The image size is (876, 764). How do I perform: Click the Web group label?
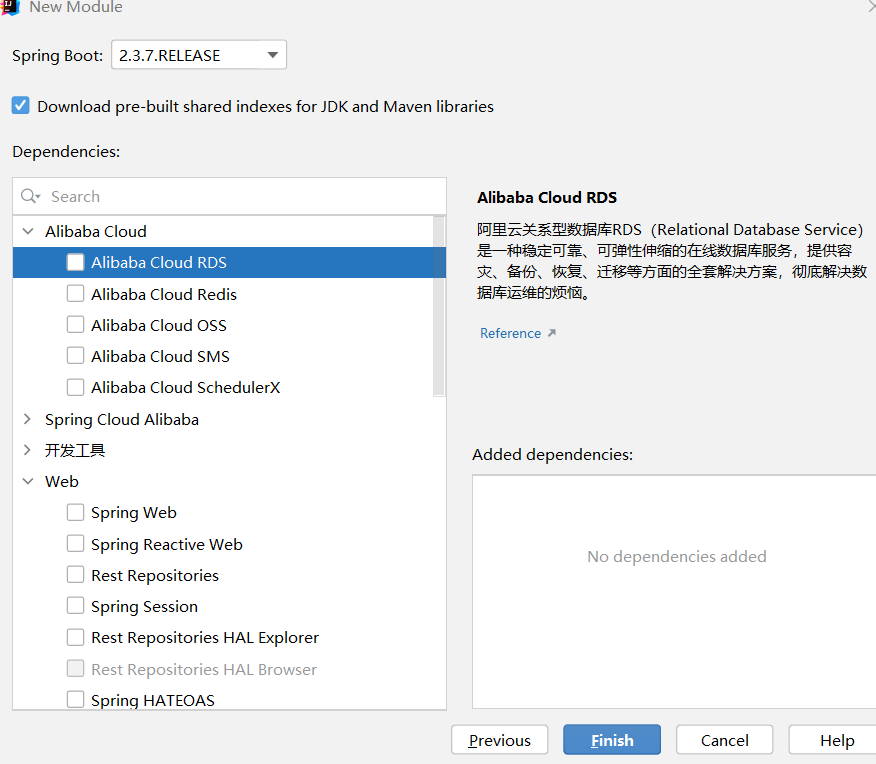point(61,481)
